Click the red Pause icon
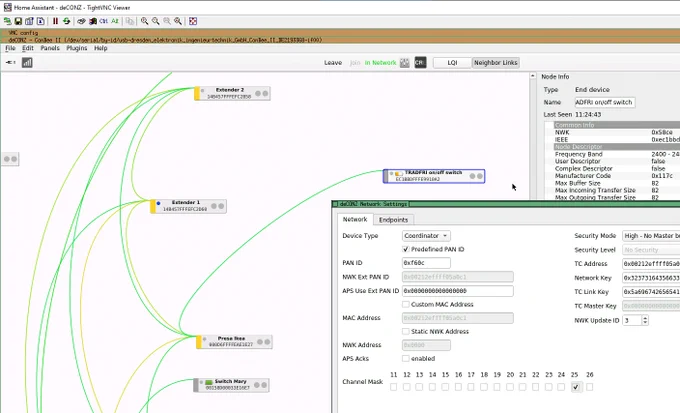 coord(56,21)
